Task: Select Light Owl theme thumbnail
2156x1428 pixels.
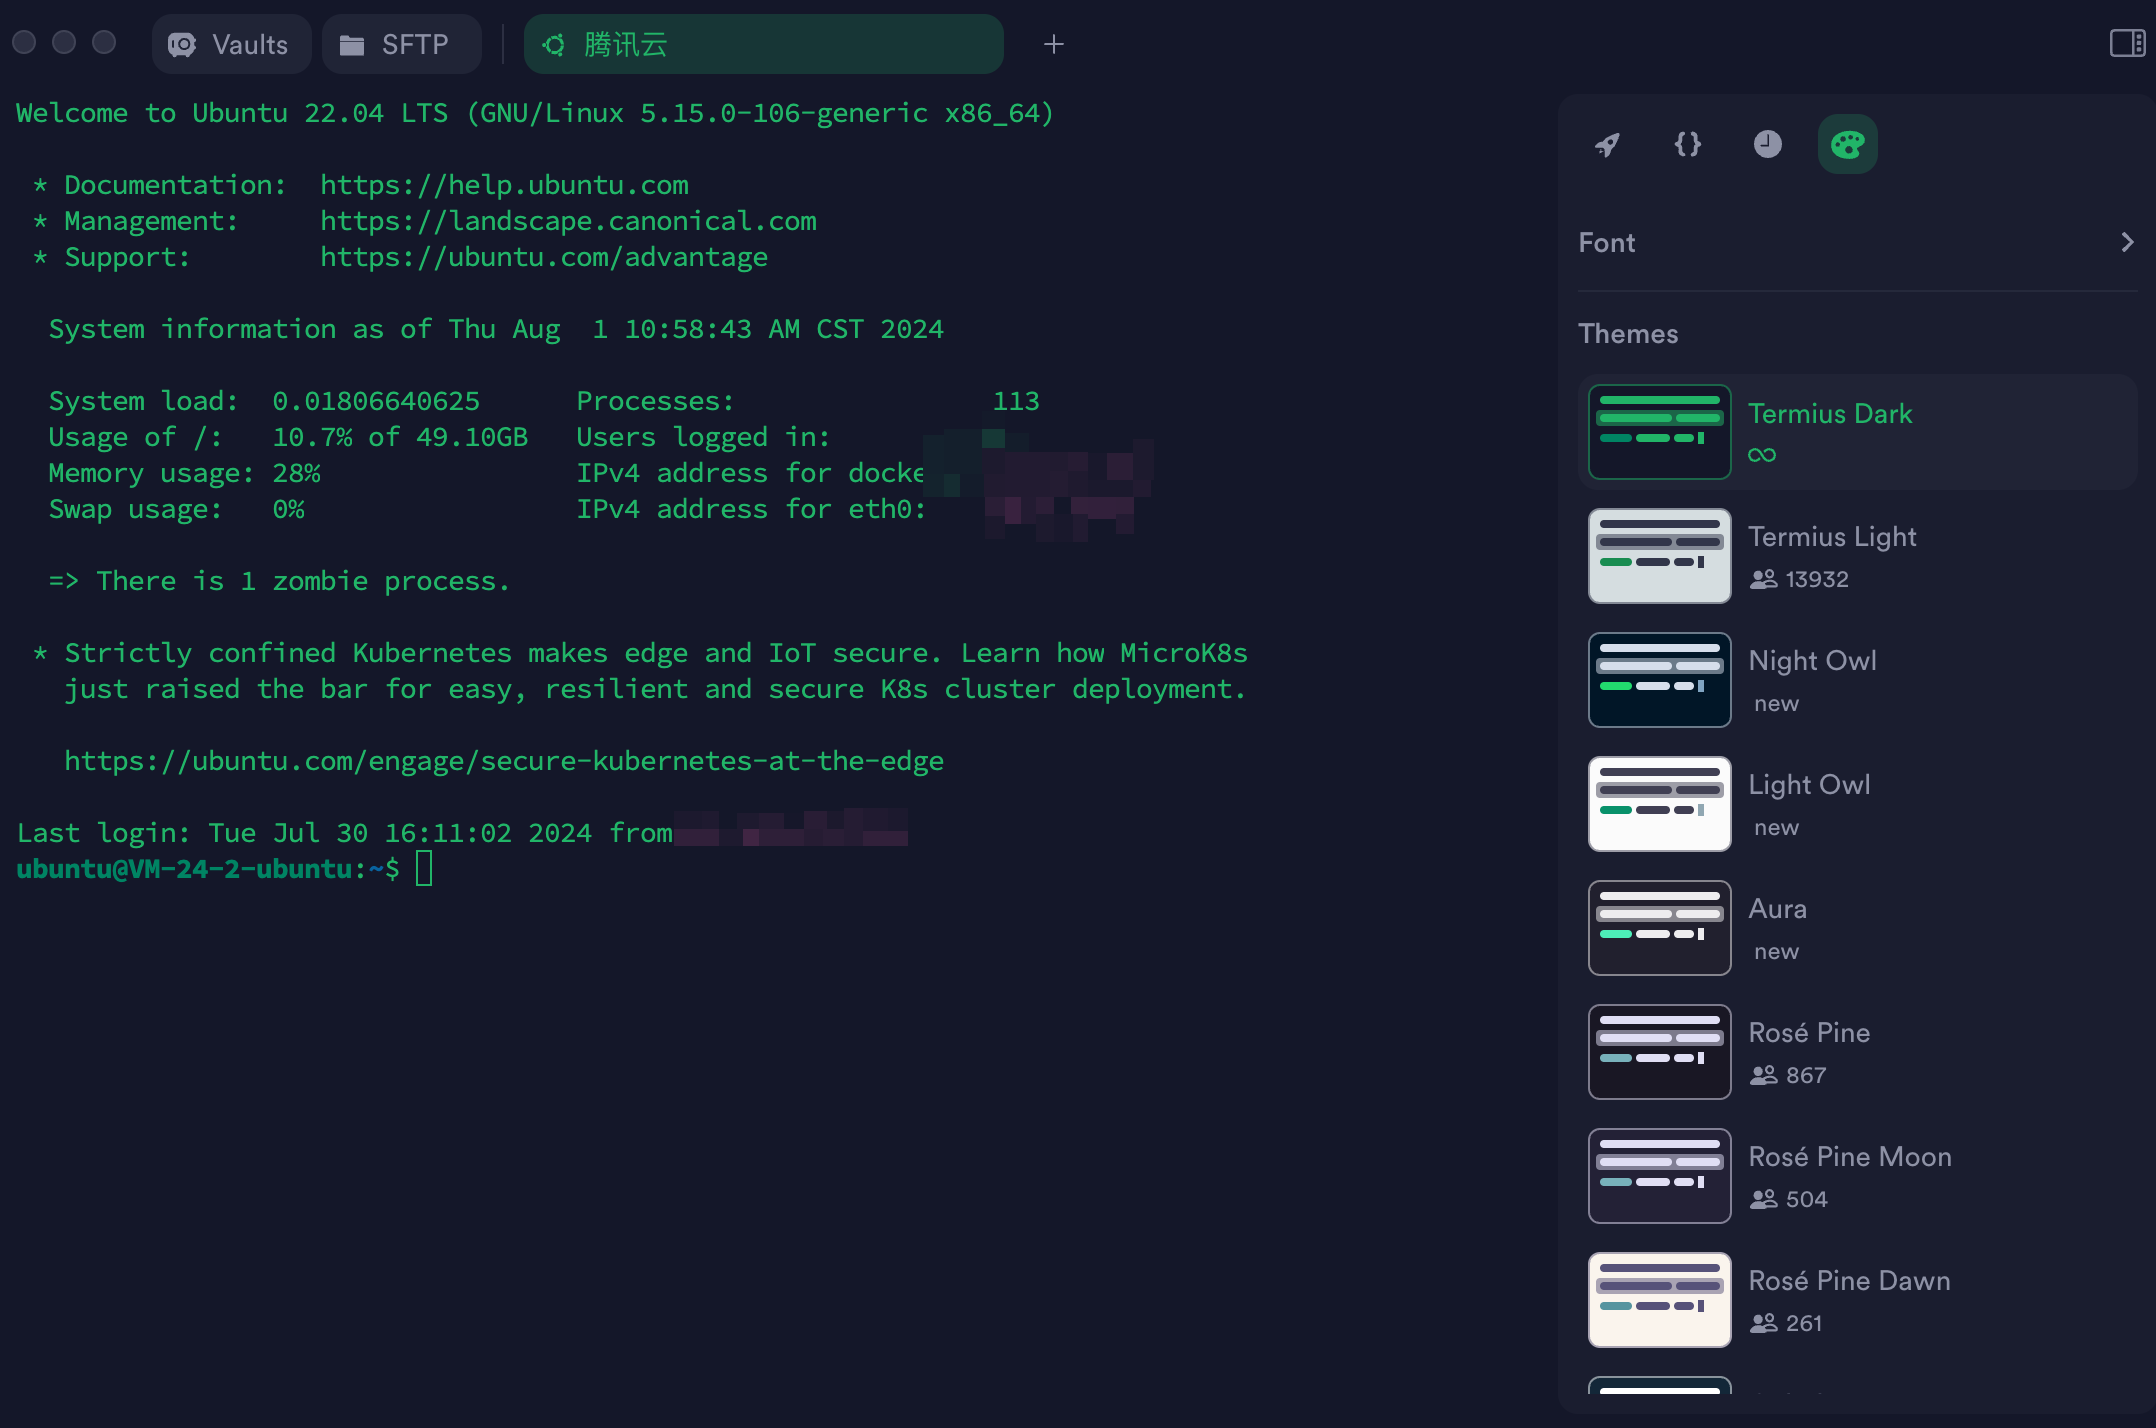Action: pyautogui.click(x=1660, y=804)
